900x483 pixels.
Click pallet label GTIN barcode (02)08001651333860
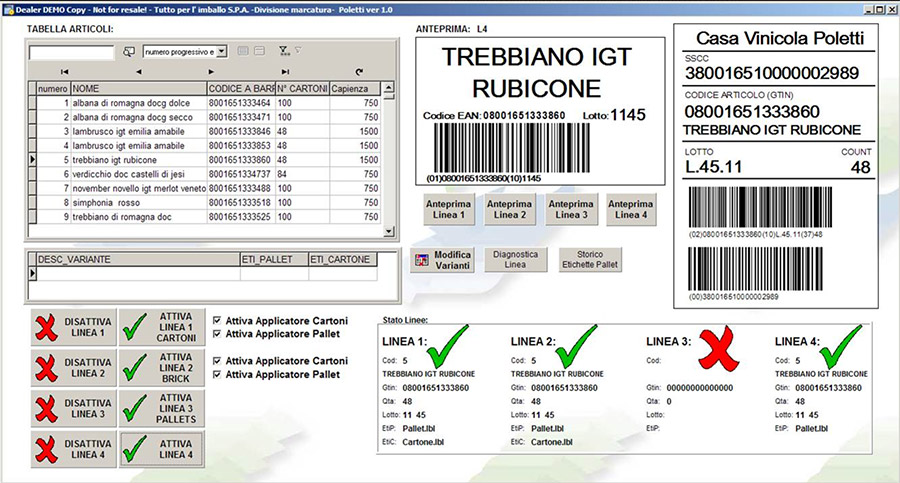(x=760, y=207)
